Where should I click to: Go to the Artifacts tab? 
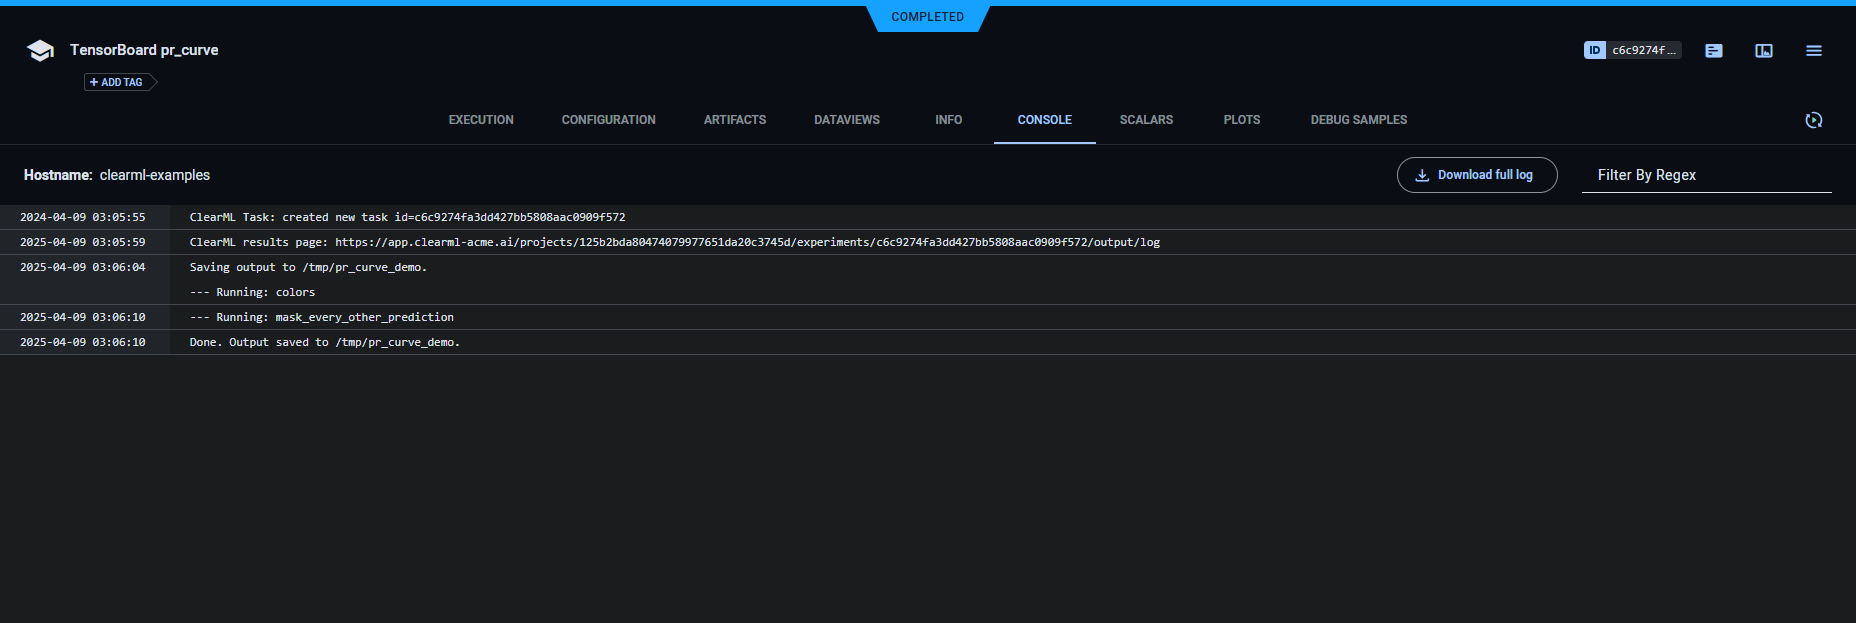(x=734, y=120)
